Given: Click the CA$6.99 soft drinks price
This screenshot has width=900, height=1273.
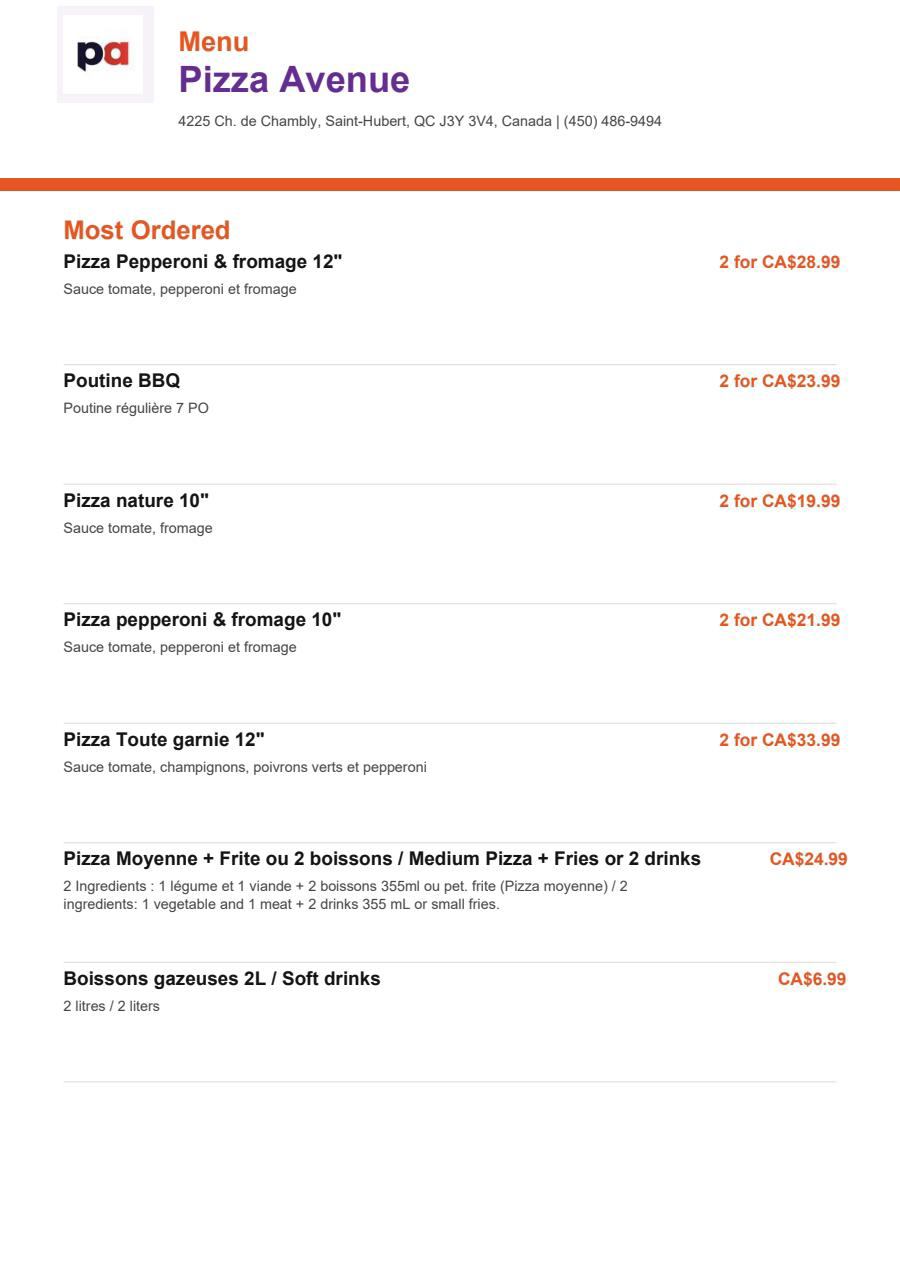Looking at the screenshot, I should pos(812,979).
